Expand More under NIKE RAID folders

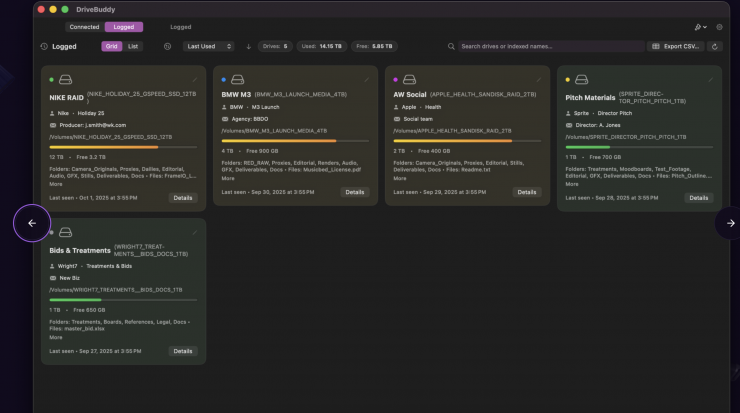(56, 184)
